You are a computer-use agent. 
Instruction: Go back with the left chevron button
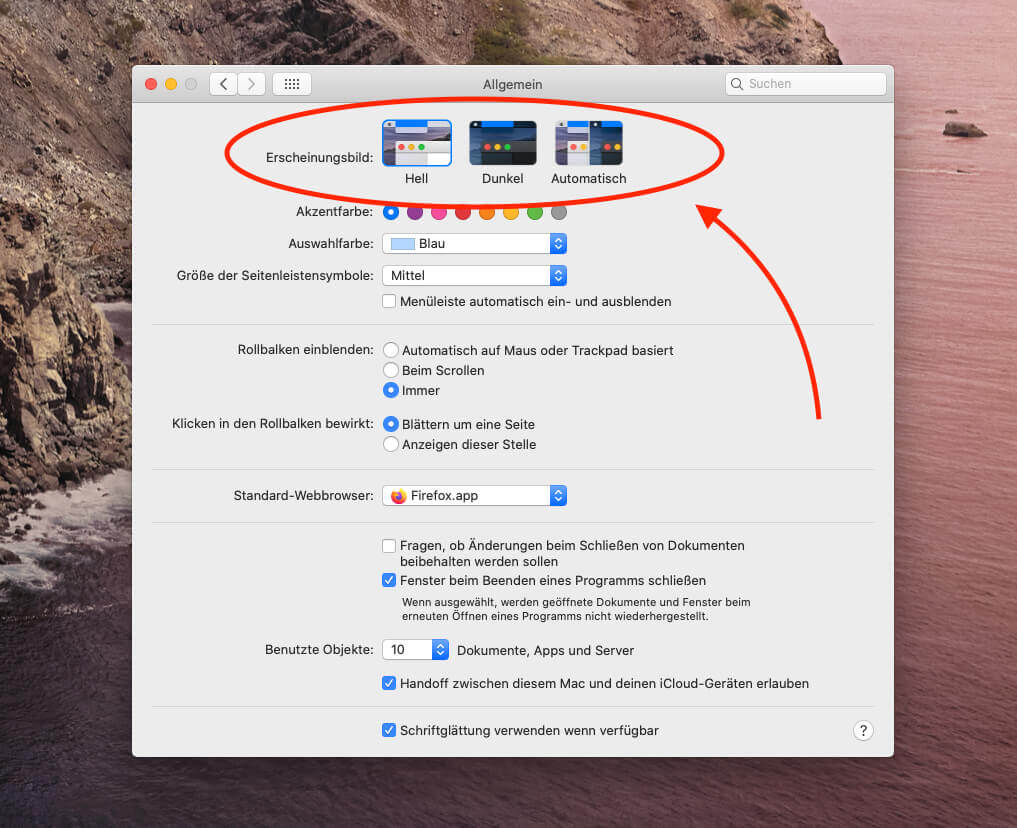(224, 84)
